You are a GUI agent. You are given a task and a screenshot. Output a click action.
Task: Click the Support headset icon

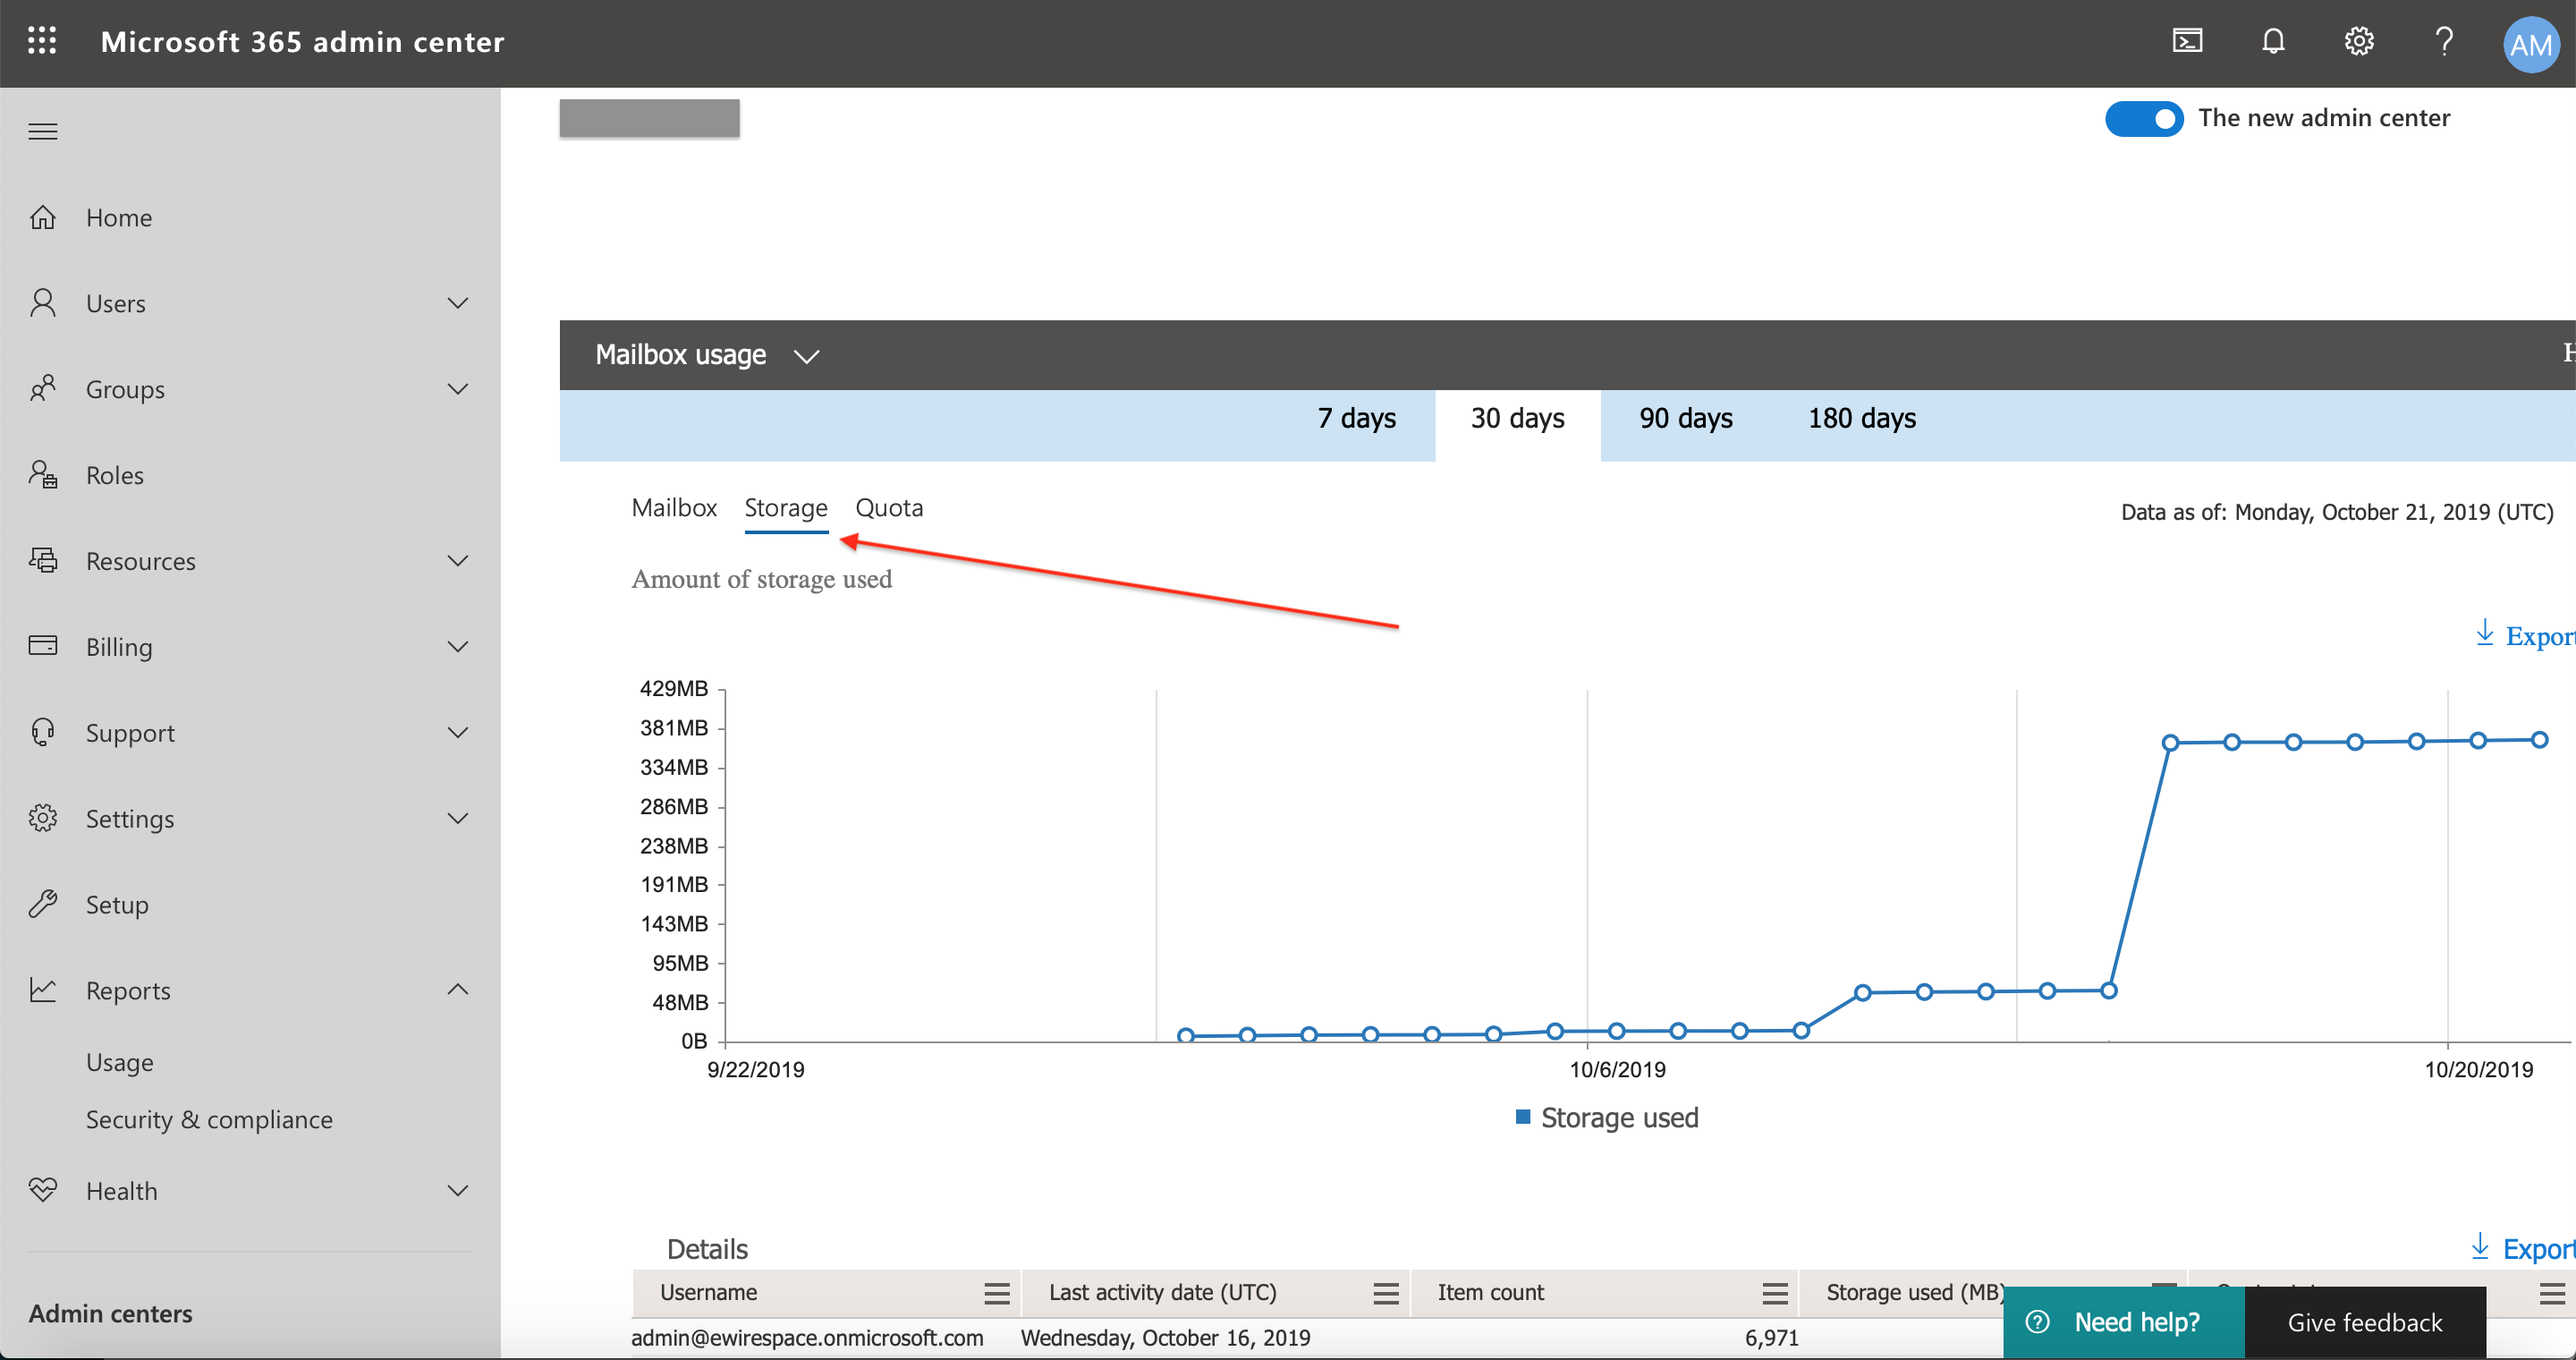[x=43, y=732]
